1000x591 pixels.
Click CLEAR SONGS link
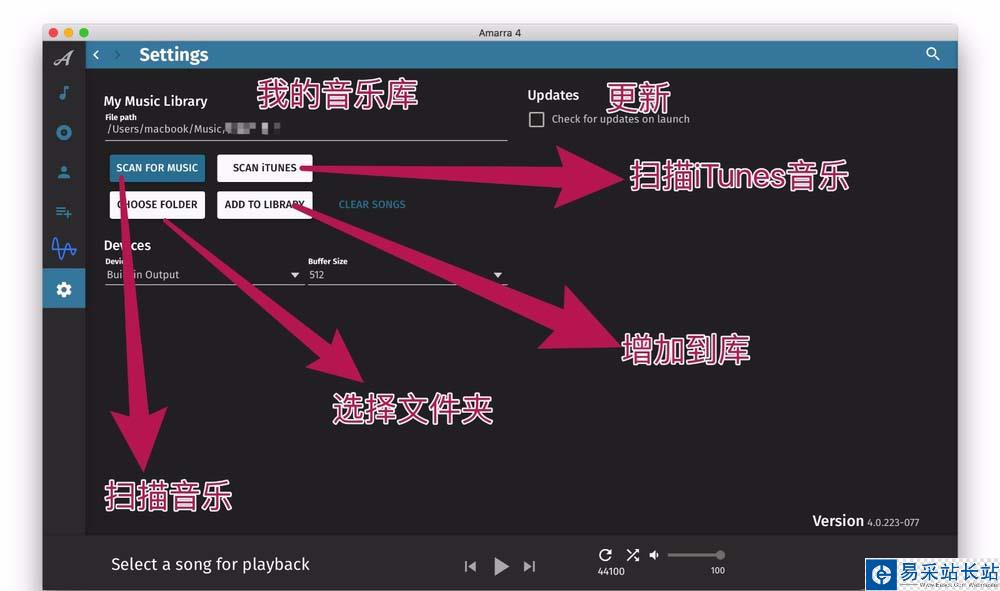[x=372, y=205]
